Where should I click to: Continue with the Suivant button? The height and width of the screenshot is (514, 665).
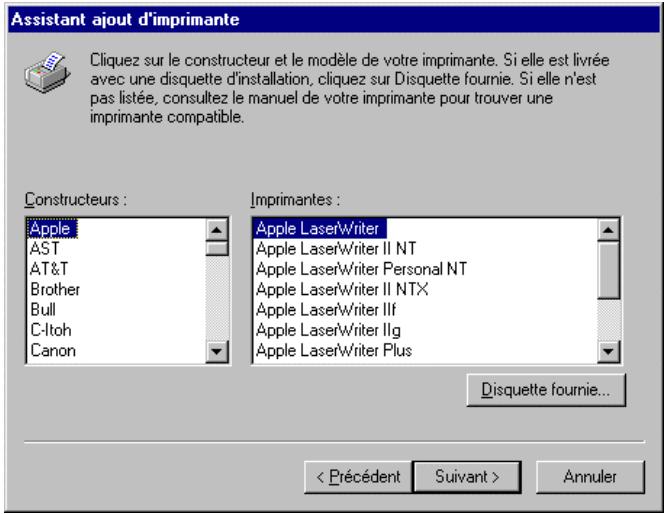pyautogui.click(x=467, y=477)
